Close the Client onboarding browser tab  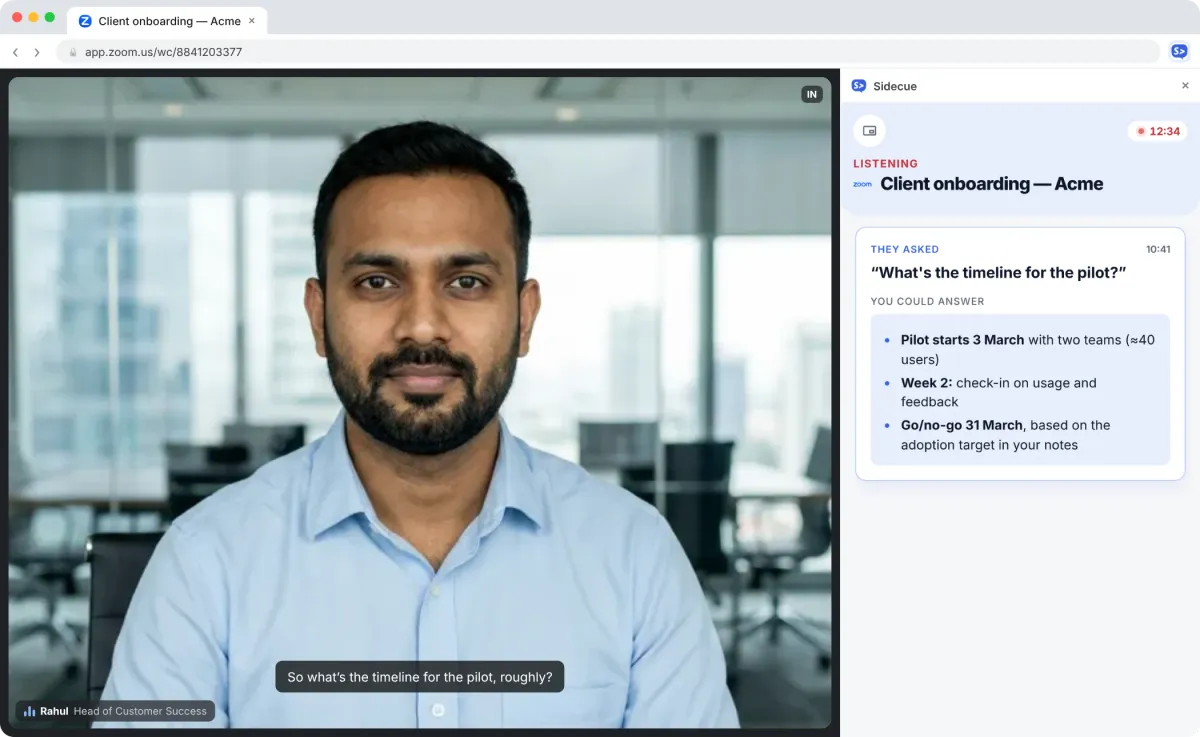click(251, 20)
